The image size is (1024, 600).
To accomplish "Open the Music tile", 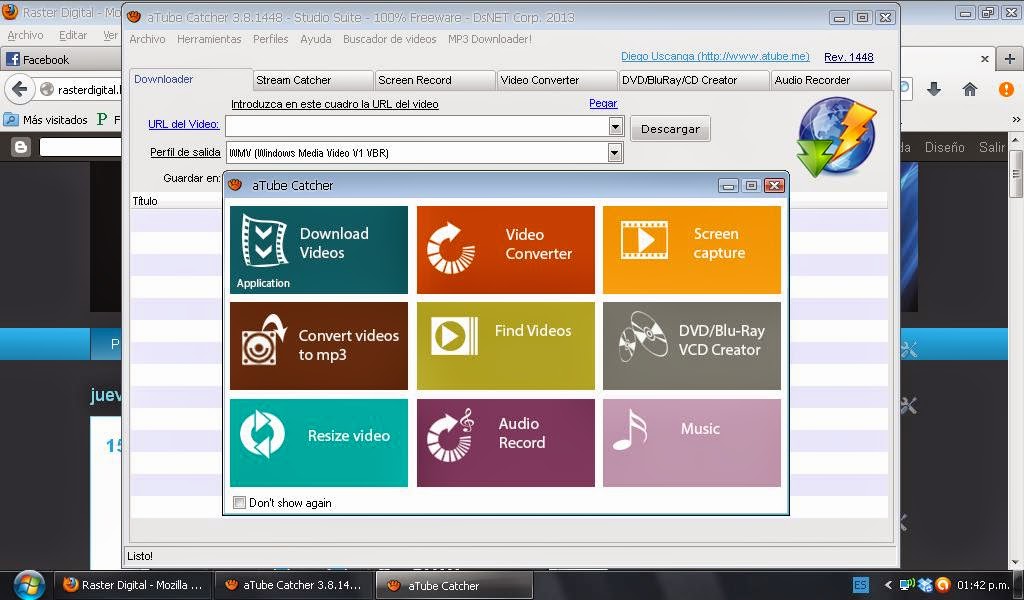I will (x=692, y=443).
